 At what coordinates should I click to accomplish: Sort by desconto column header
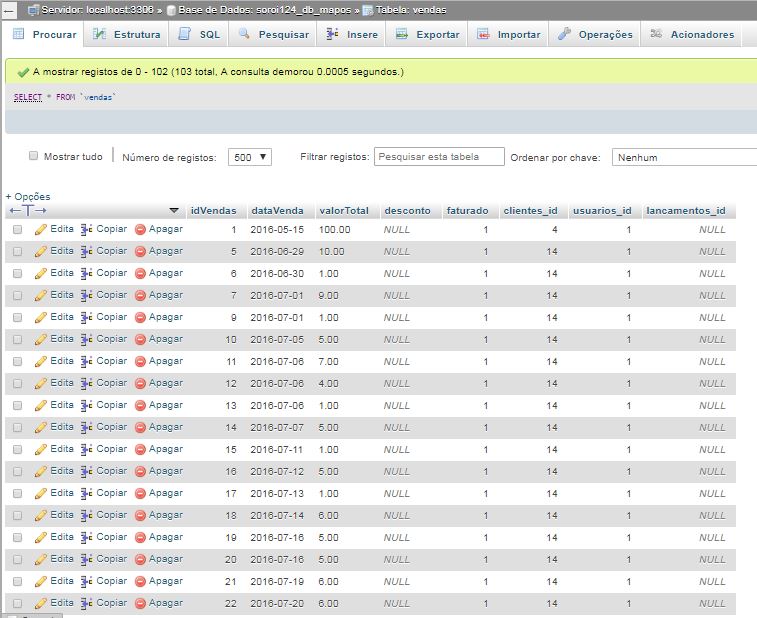[x=407, y=211]
